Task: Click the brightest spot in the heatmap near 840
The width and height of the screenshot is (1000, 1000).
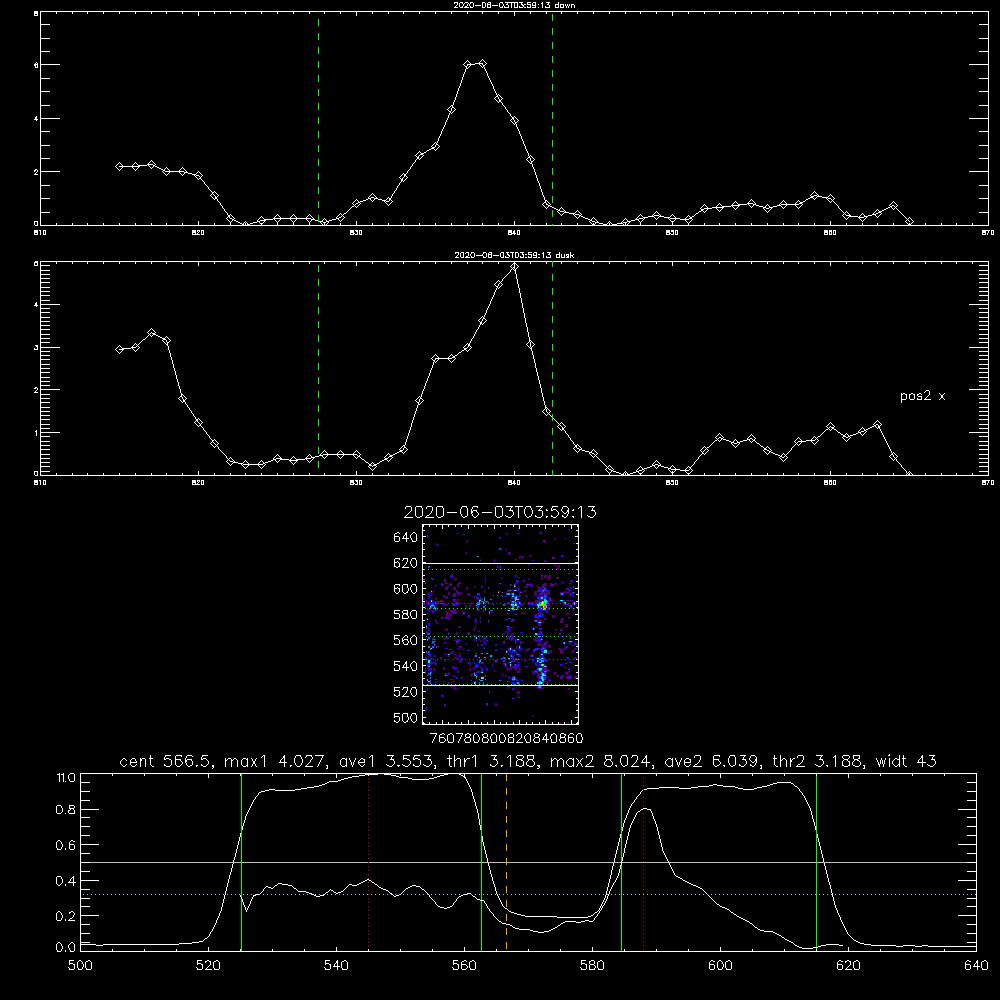Action: point(542,604)
